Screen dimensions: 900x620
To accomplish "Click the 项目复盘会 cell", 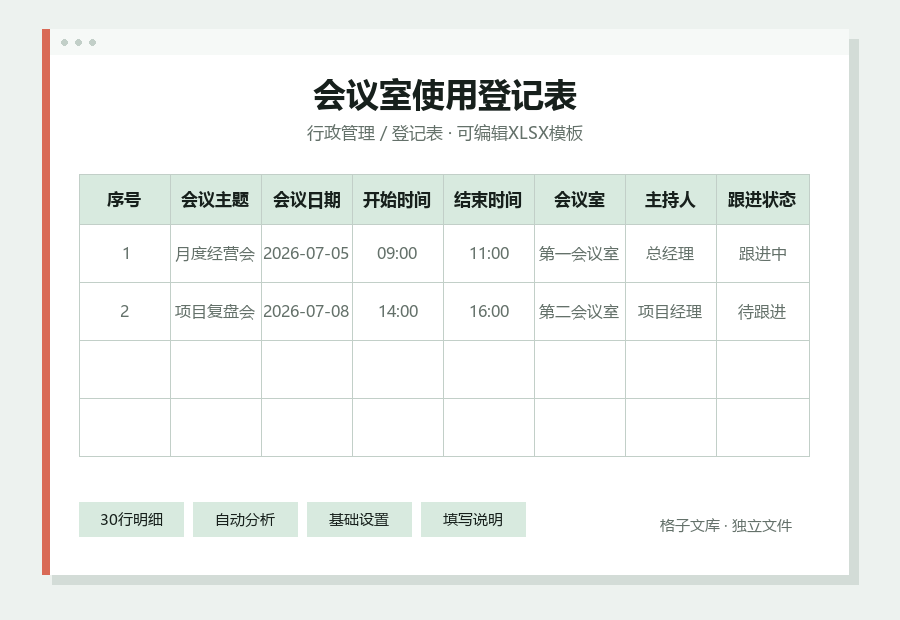I will [216, 312].
